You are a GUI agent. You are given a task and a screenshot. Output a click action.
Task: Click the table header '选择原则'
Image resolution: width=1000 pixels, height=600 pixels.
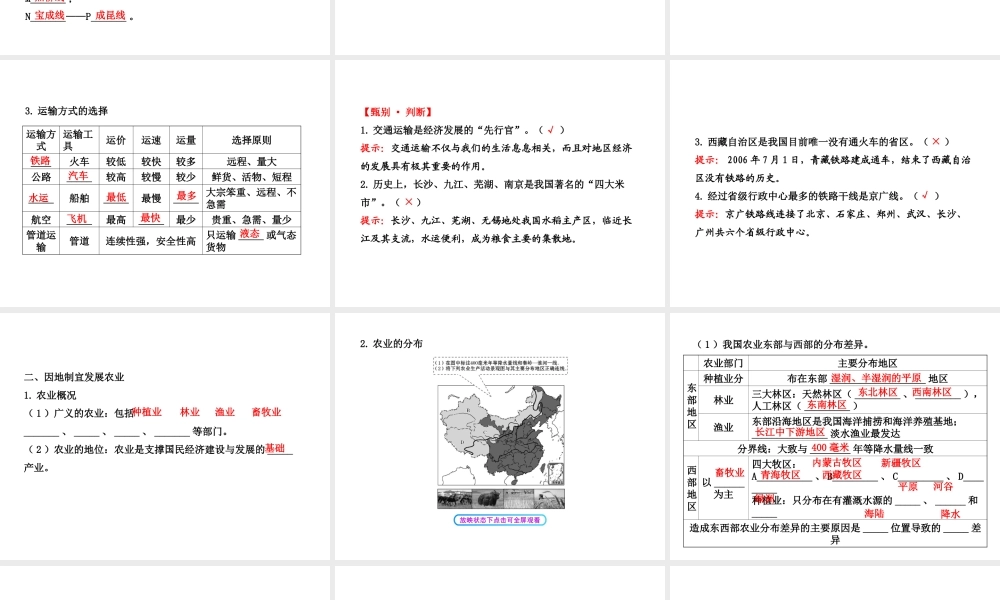tap(251, 140)
